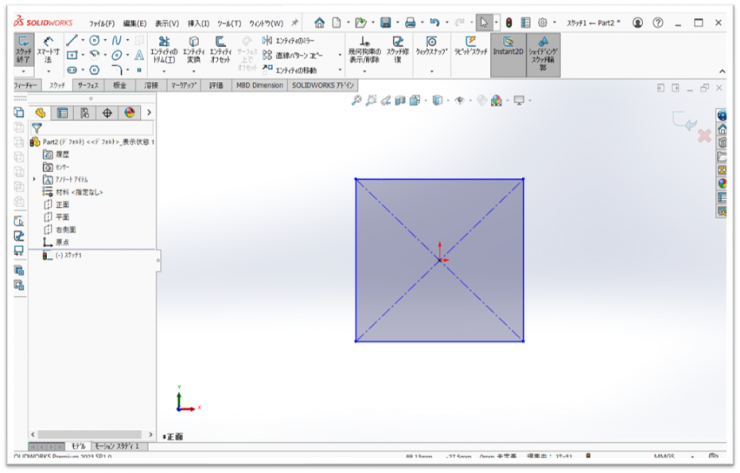Click the Home icon in the title bar
This screenshot has height=473, width=740.
click(x=319, y=22)
